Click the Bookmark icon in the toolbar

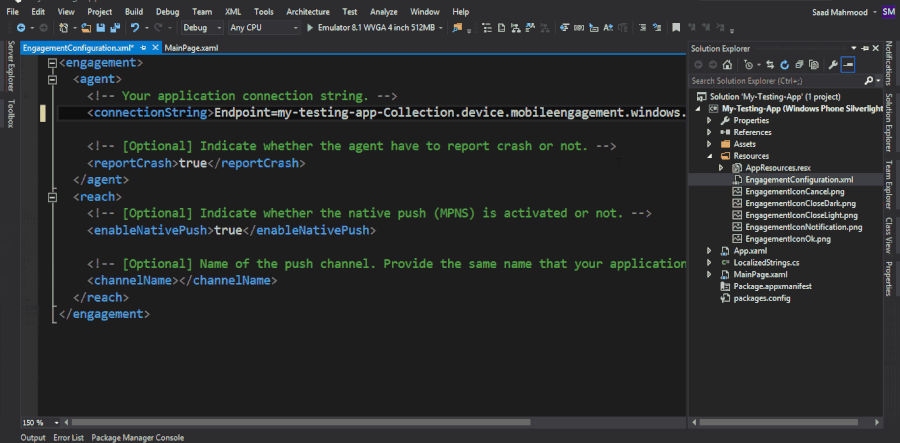(676, 28)
